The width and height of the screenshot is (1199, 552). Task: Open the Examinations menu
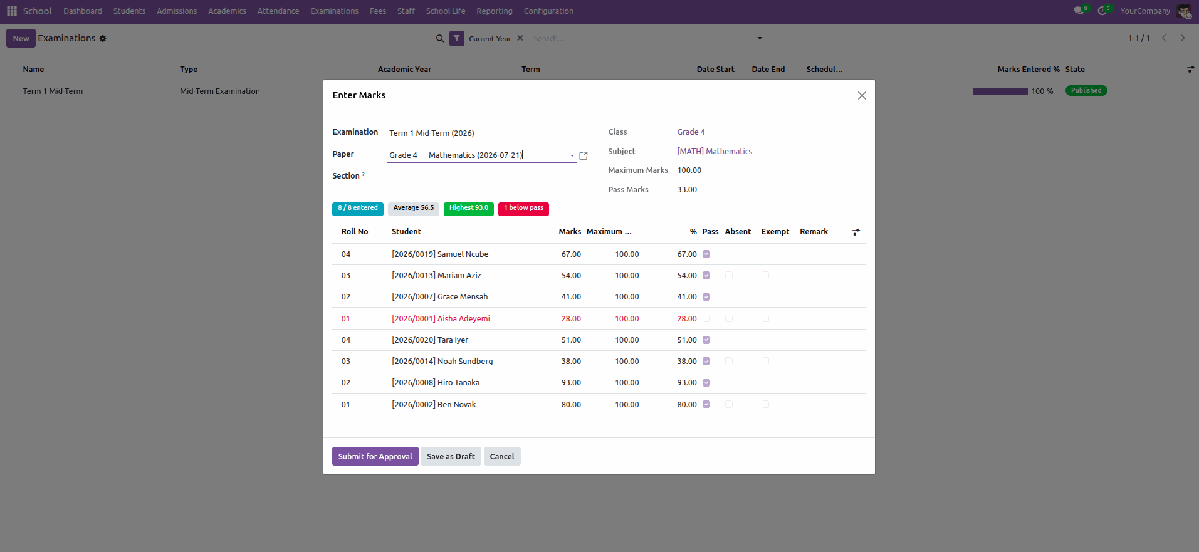pyautogui.click(x=335, y=11)
